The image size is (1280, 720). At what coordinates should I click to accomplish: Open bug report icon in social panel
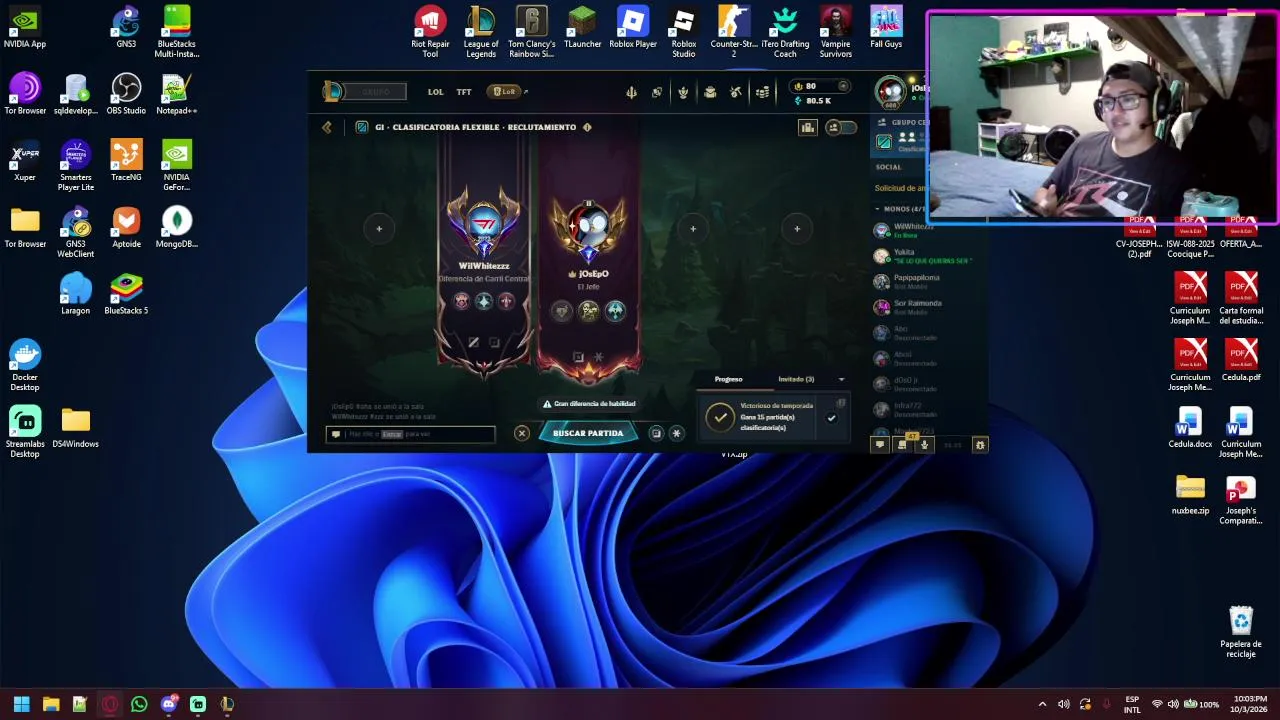click(x=980, y=445)
